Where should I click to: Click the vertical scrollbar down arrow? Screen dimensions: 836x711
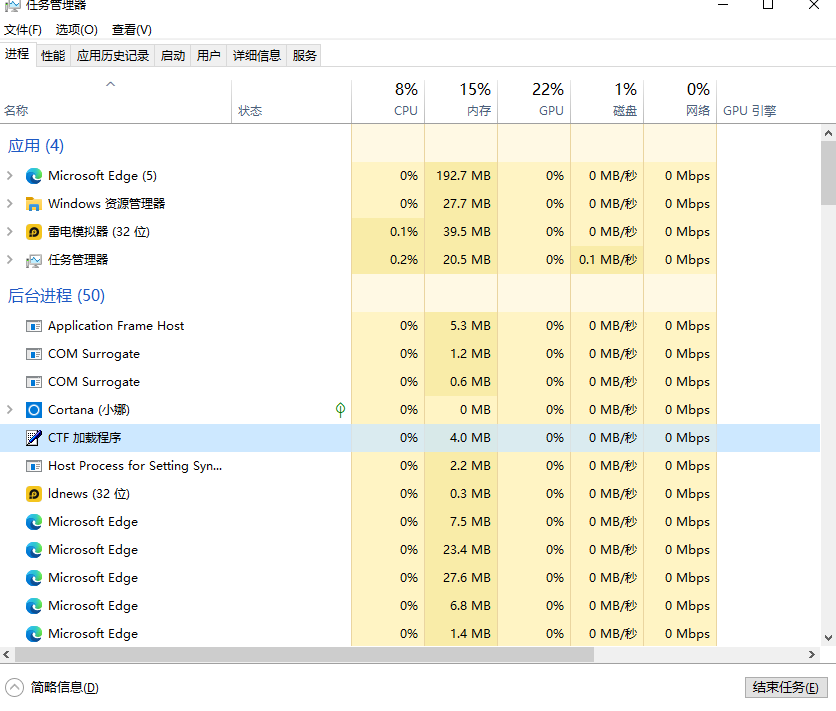(828, 637)
